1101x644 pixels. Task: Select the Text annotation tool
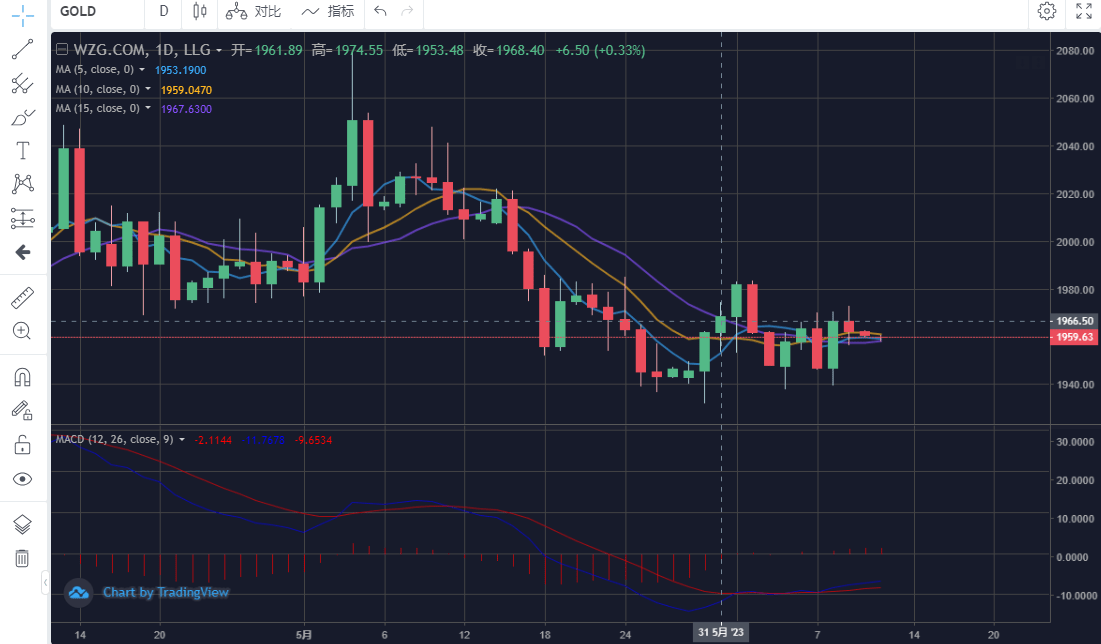pos(22,150)
